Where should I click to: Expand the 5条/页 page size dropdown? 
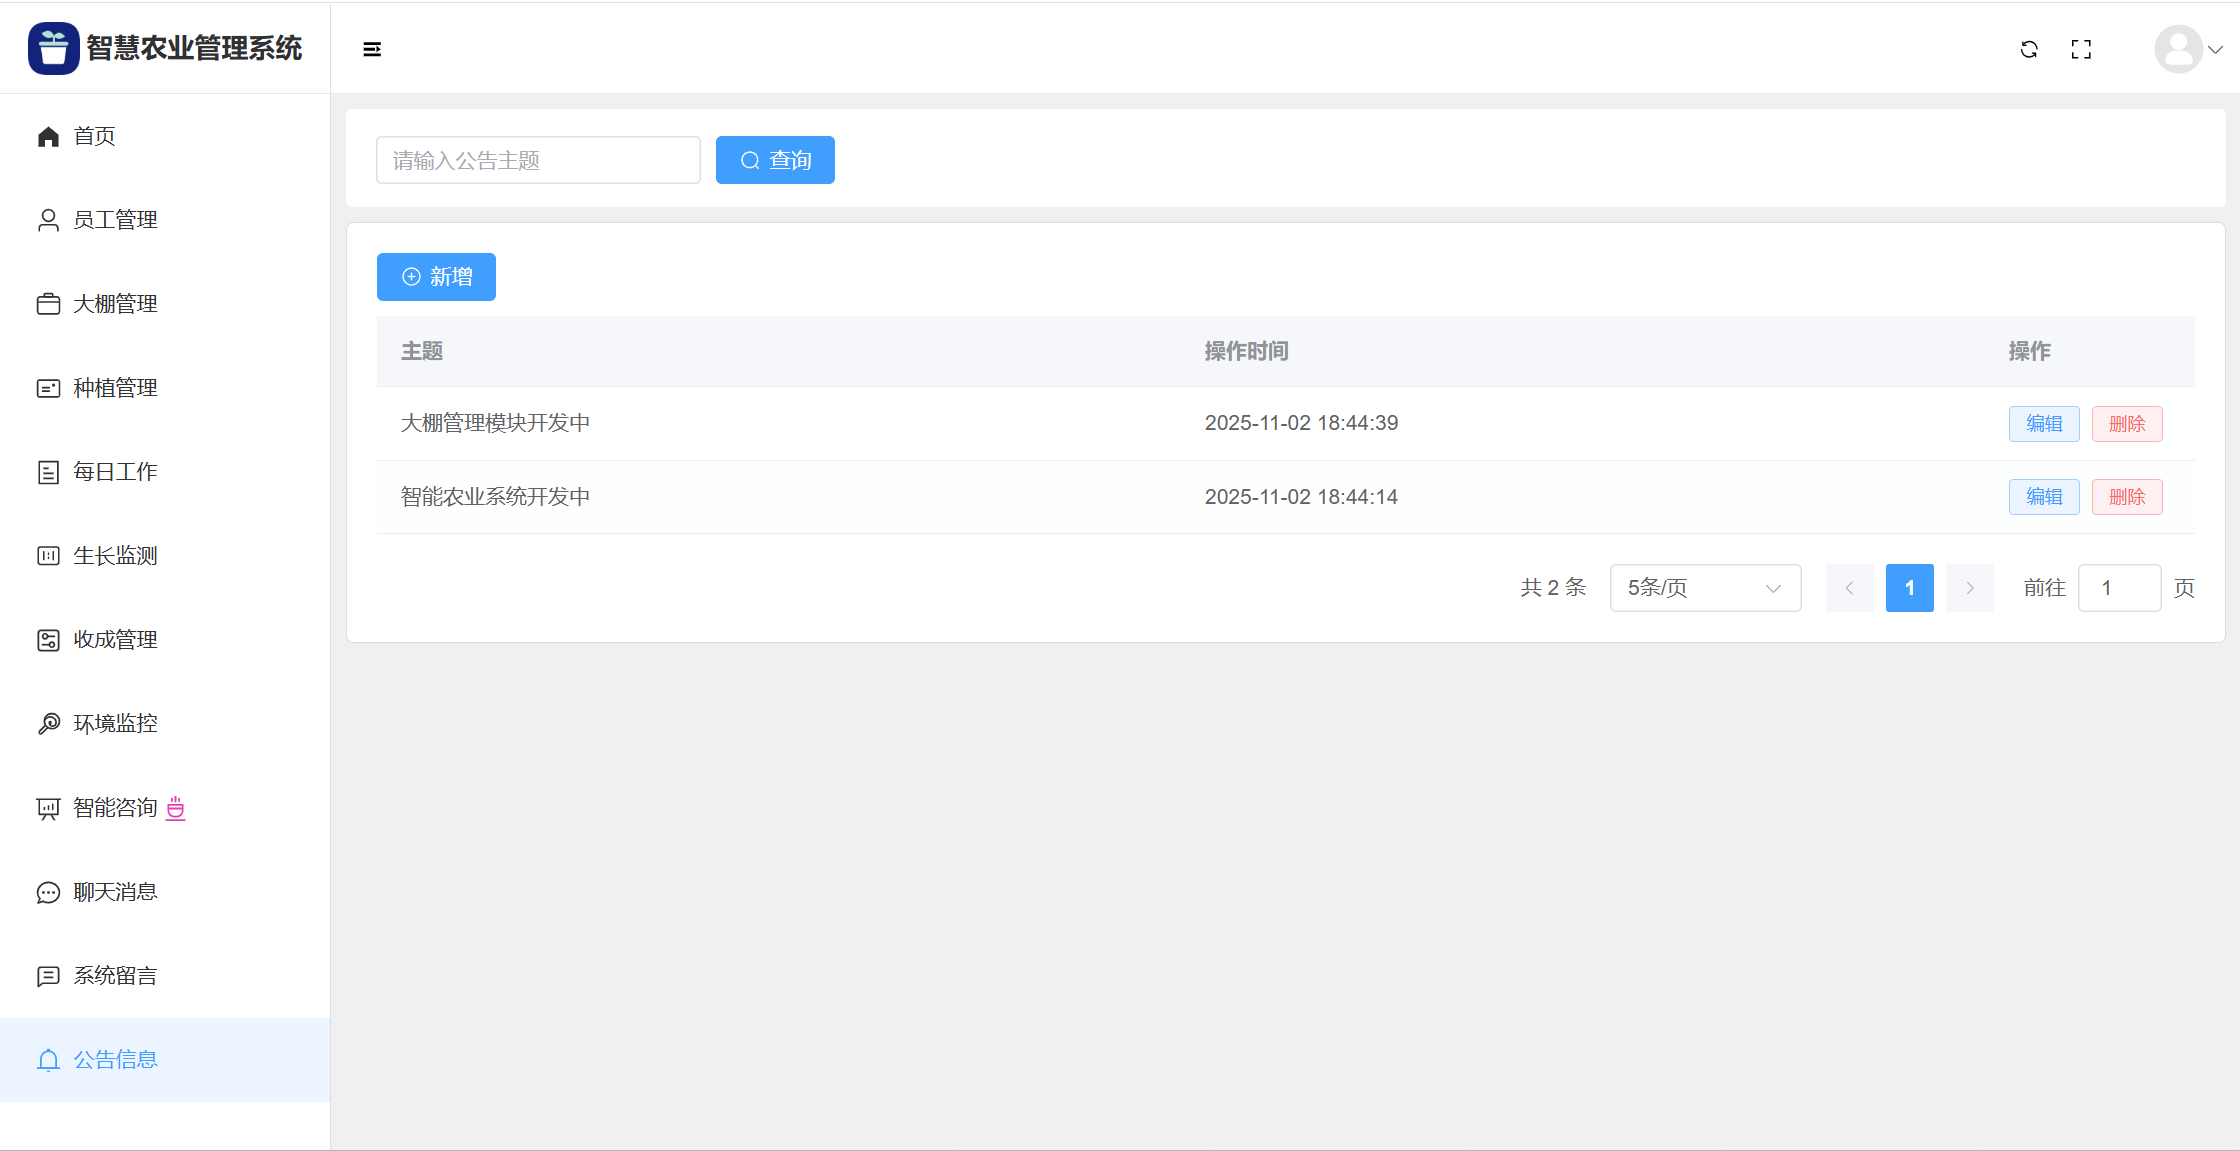(x=1705, y=588)
